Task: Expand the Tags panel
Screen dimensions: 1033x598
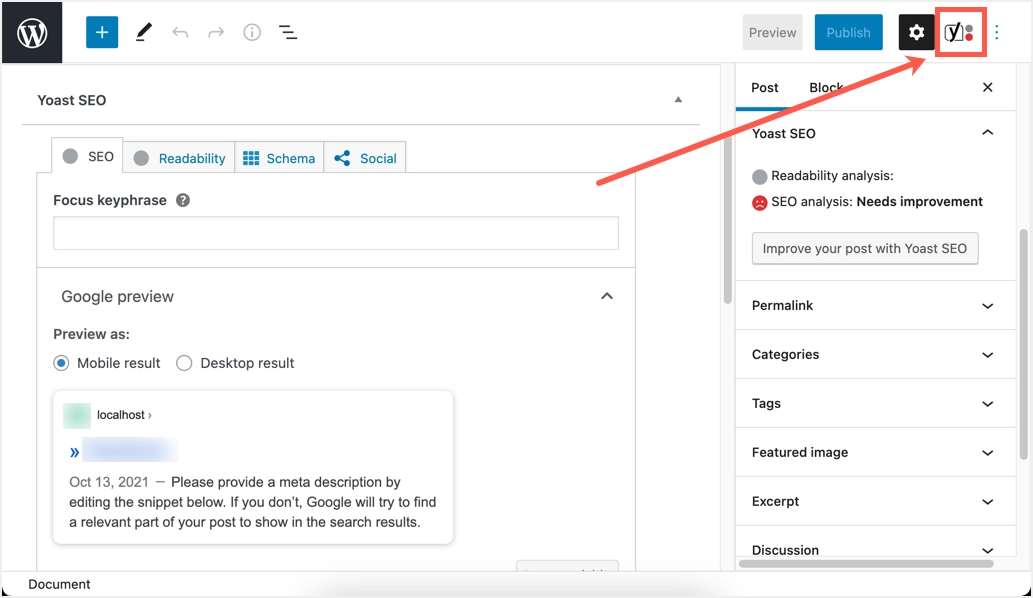Action: (876, 403)
